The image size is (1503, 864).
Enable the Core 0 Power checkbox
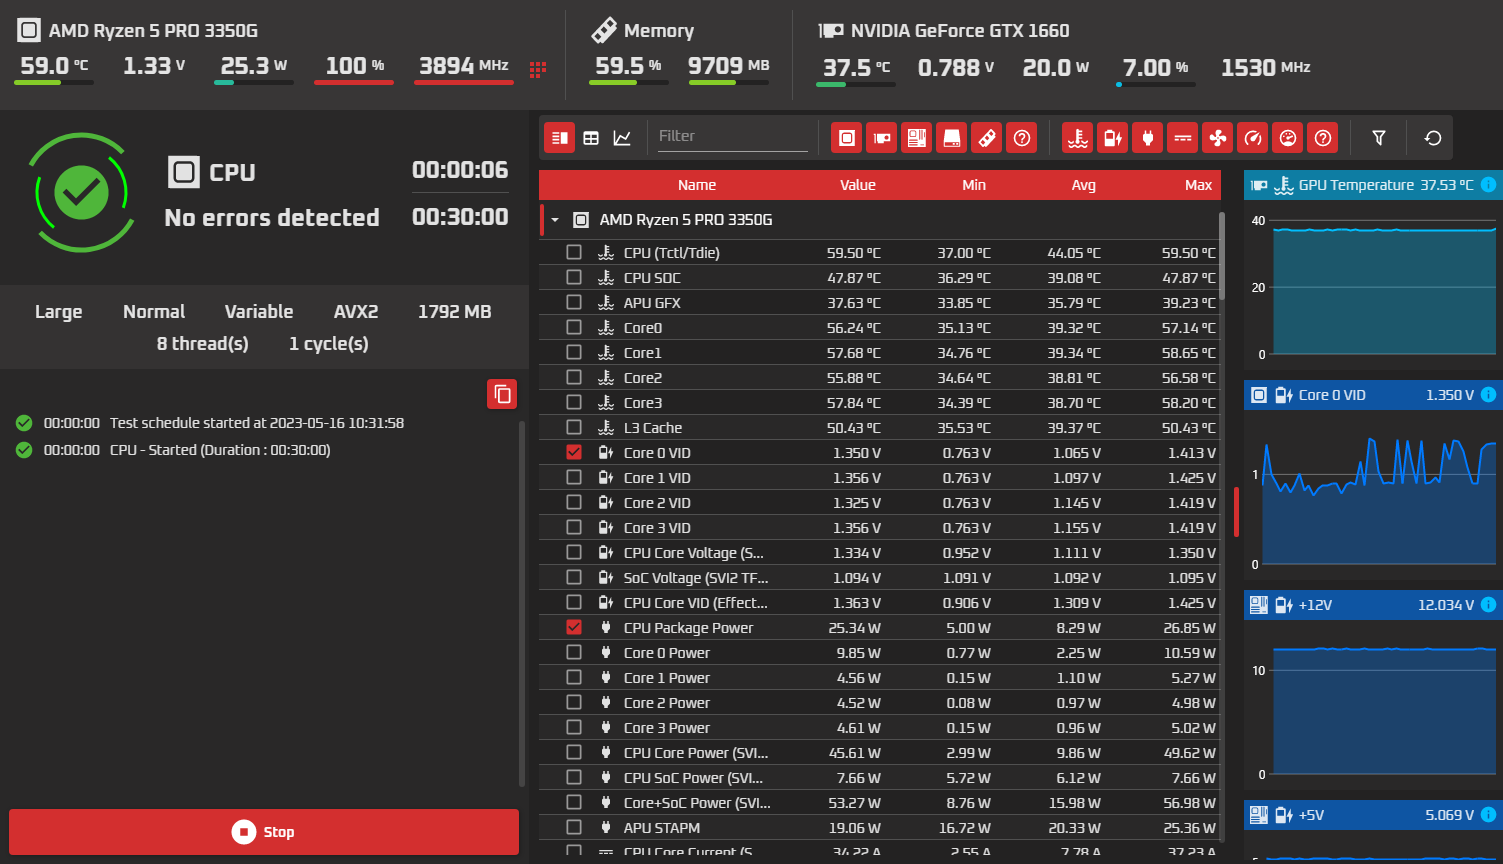coord(574,652)
